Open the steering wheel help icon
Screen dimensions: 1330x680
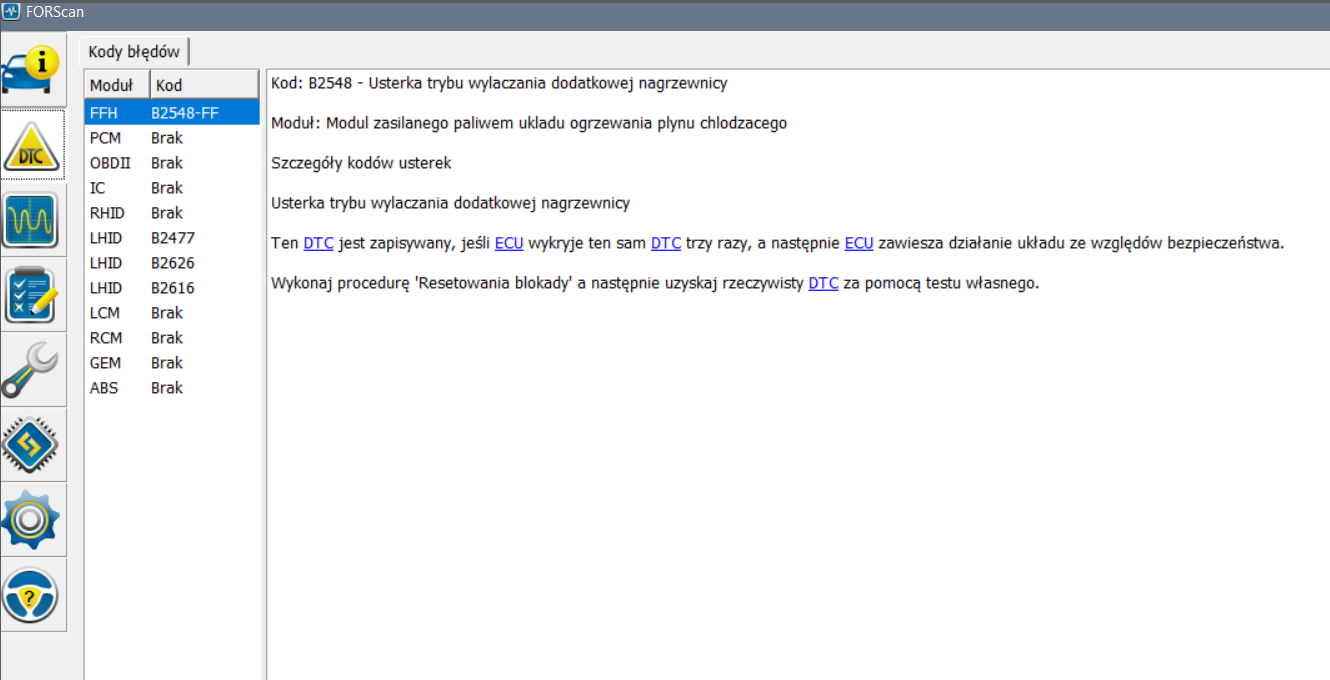[x=33, y=595]
